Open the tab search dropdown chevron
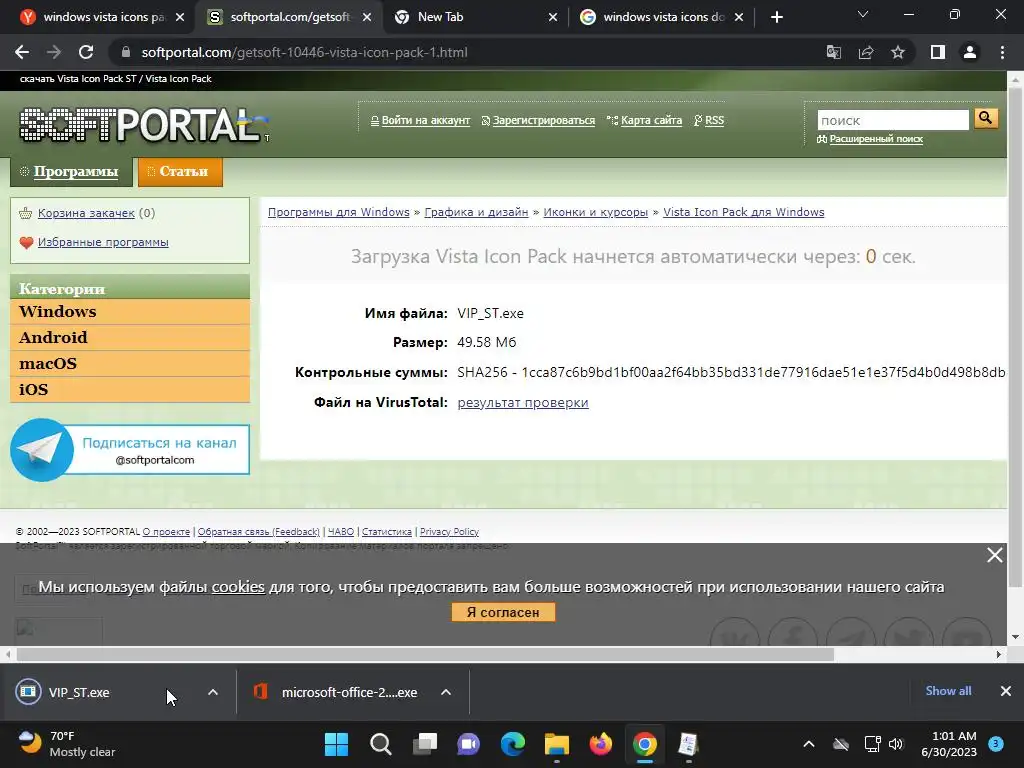Screen dimensions: 1024x768 pyautogui.click(x=863, y=14)
